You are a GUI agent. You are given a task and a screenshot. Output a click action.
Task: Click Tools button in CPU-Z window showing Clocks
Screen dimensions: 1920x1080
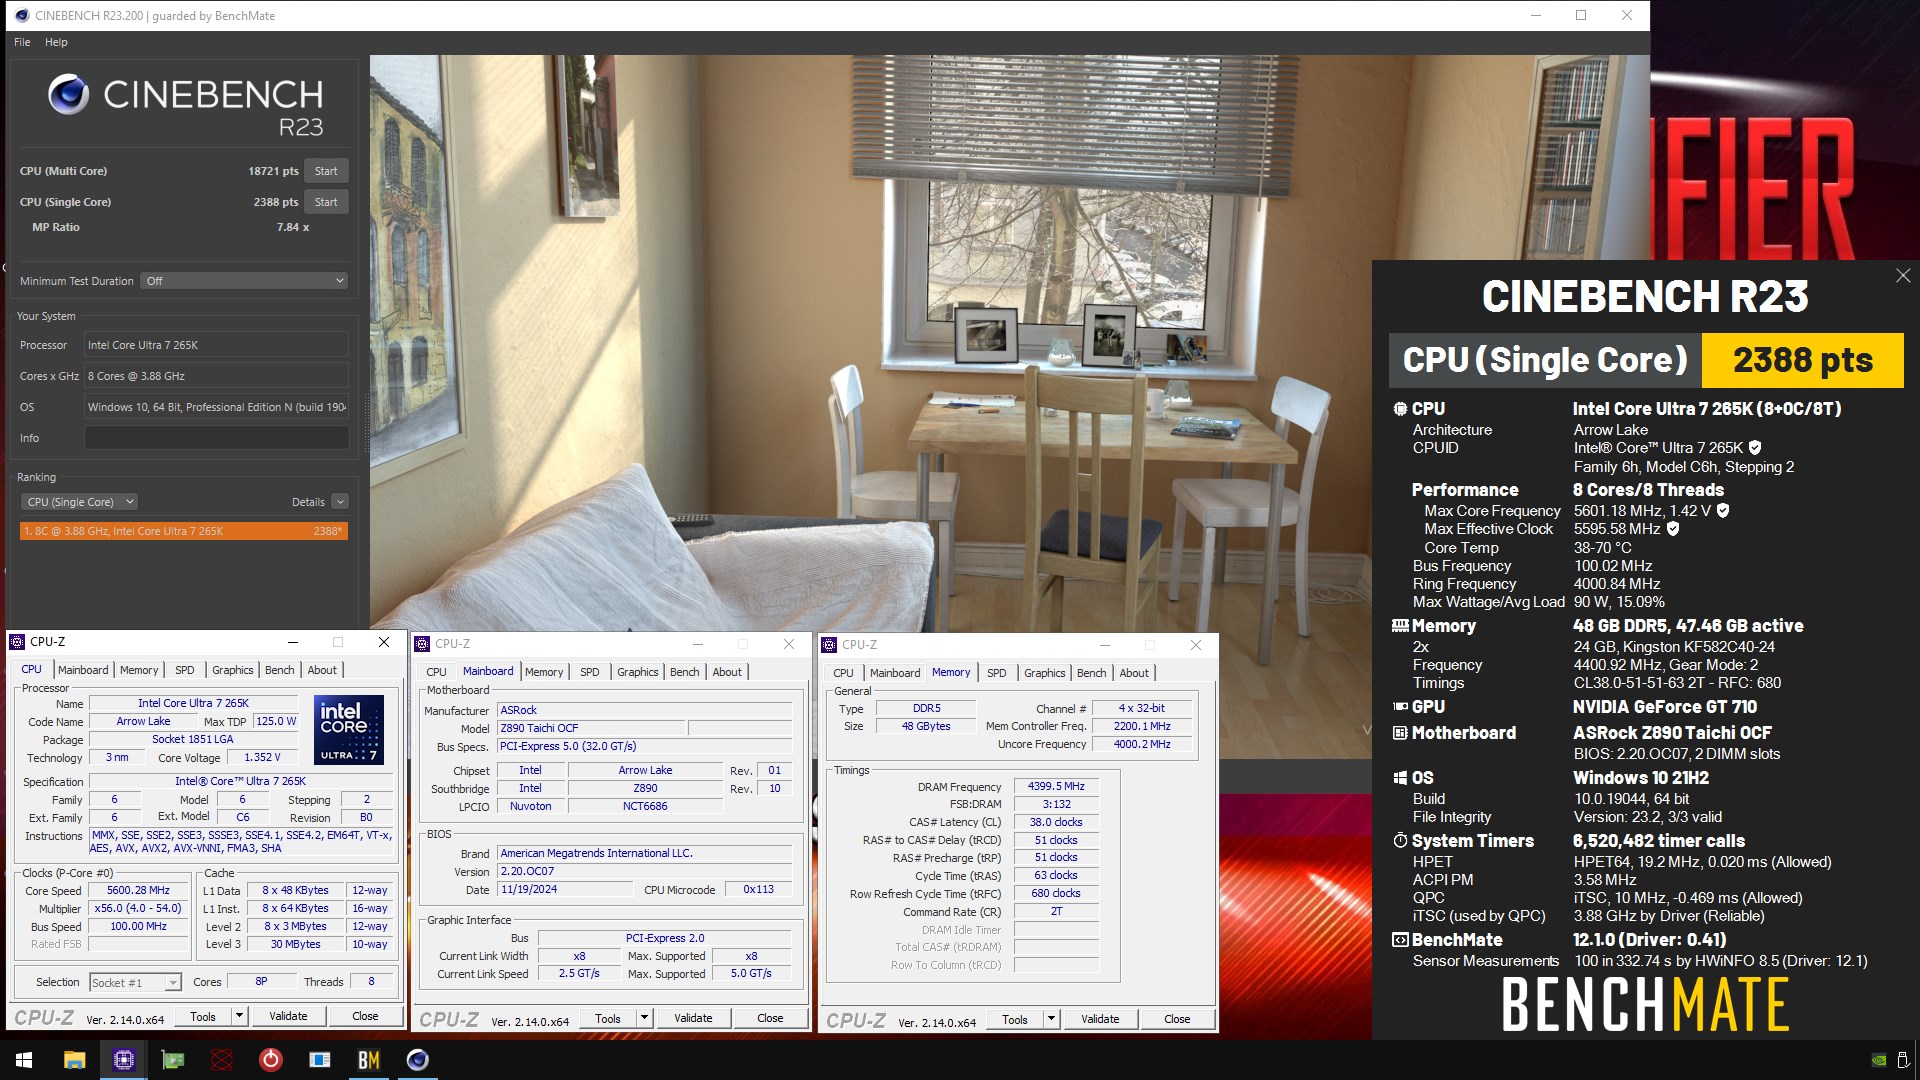pyautogui.click(x=203, y=1016)
